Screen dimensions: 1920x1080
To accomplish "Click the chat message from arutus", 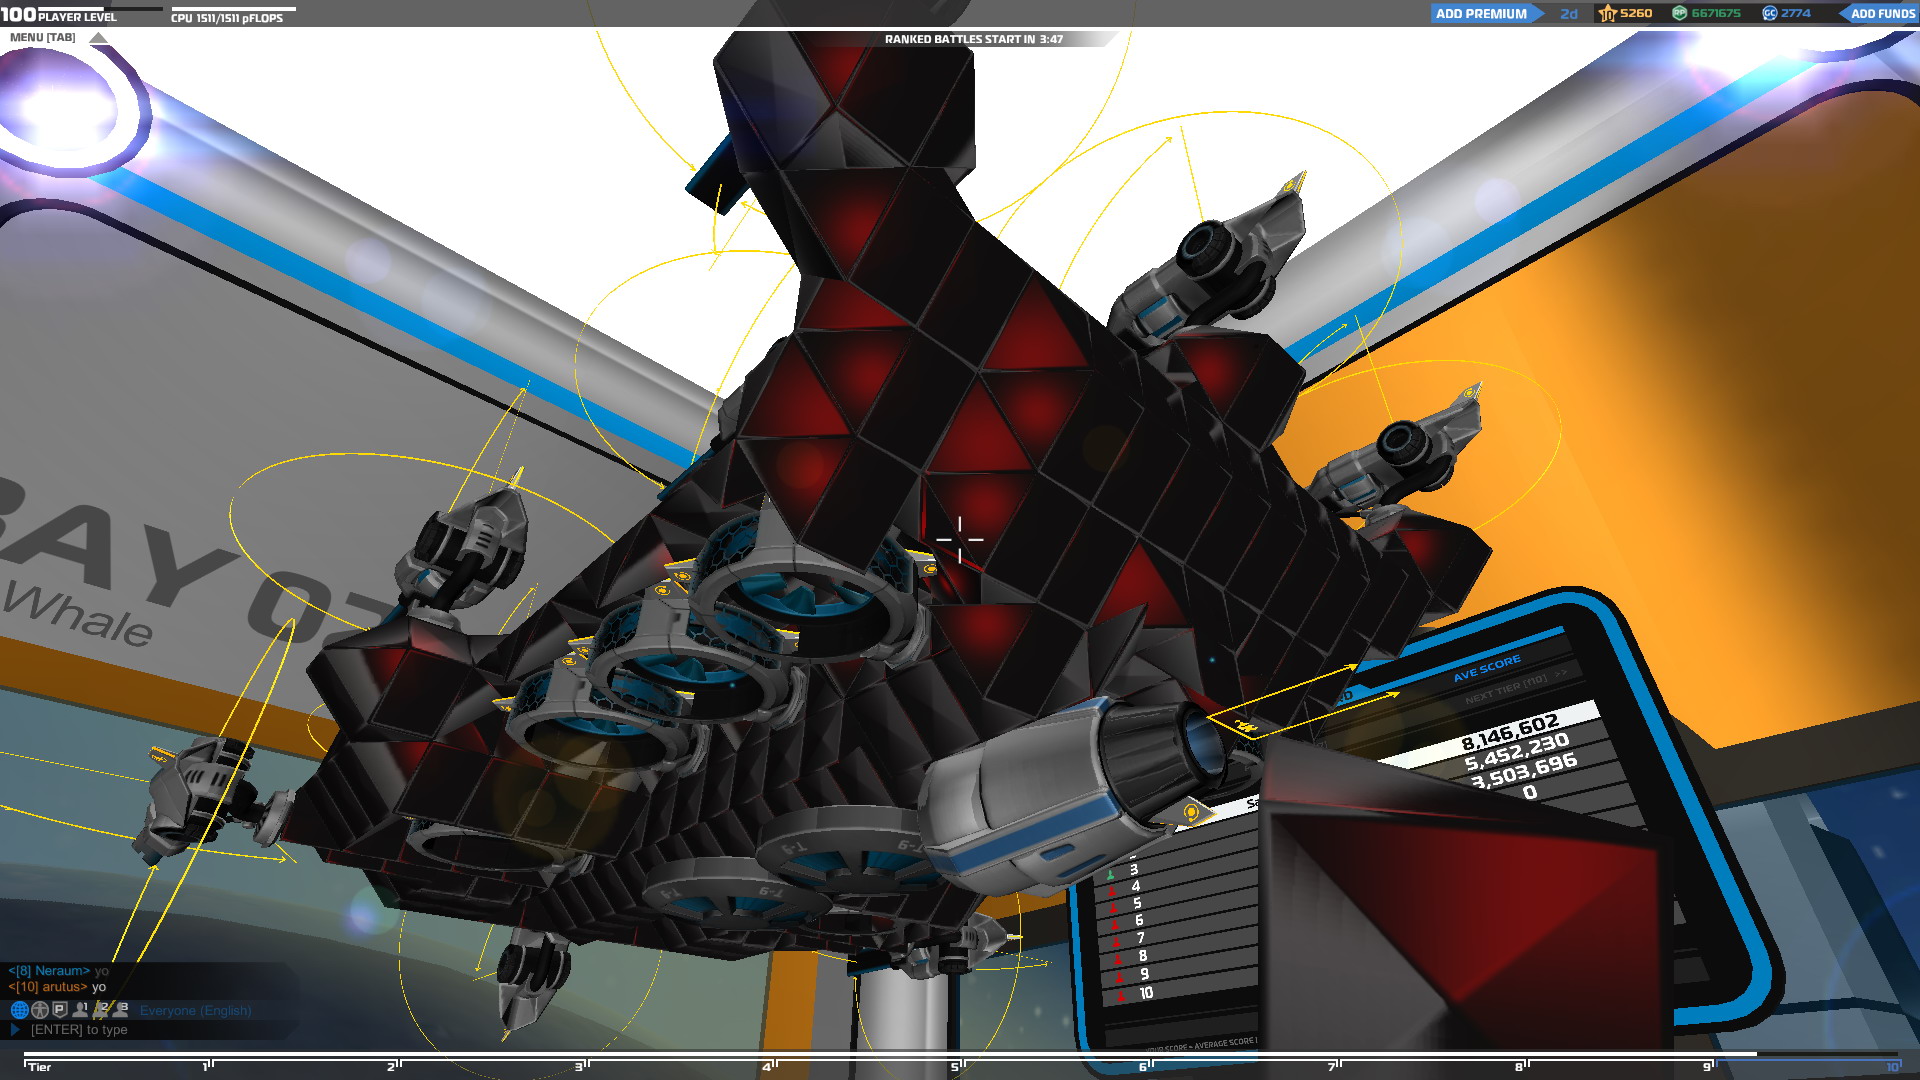I will point(57,986).
